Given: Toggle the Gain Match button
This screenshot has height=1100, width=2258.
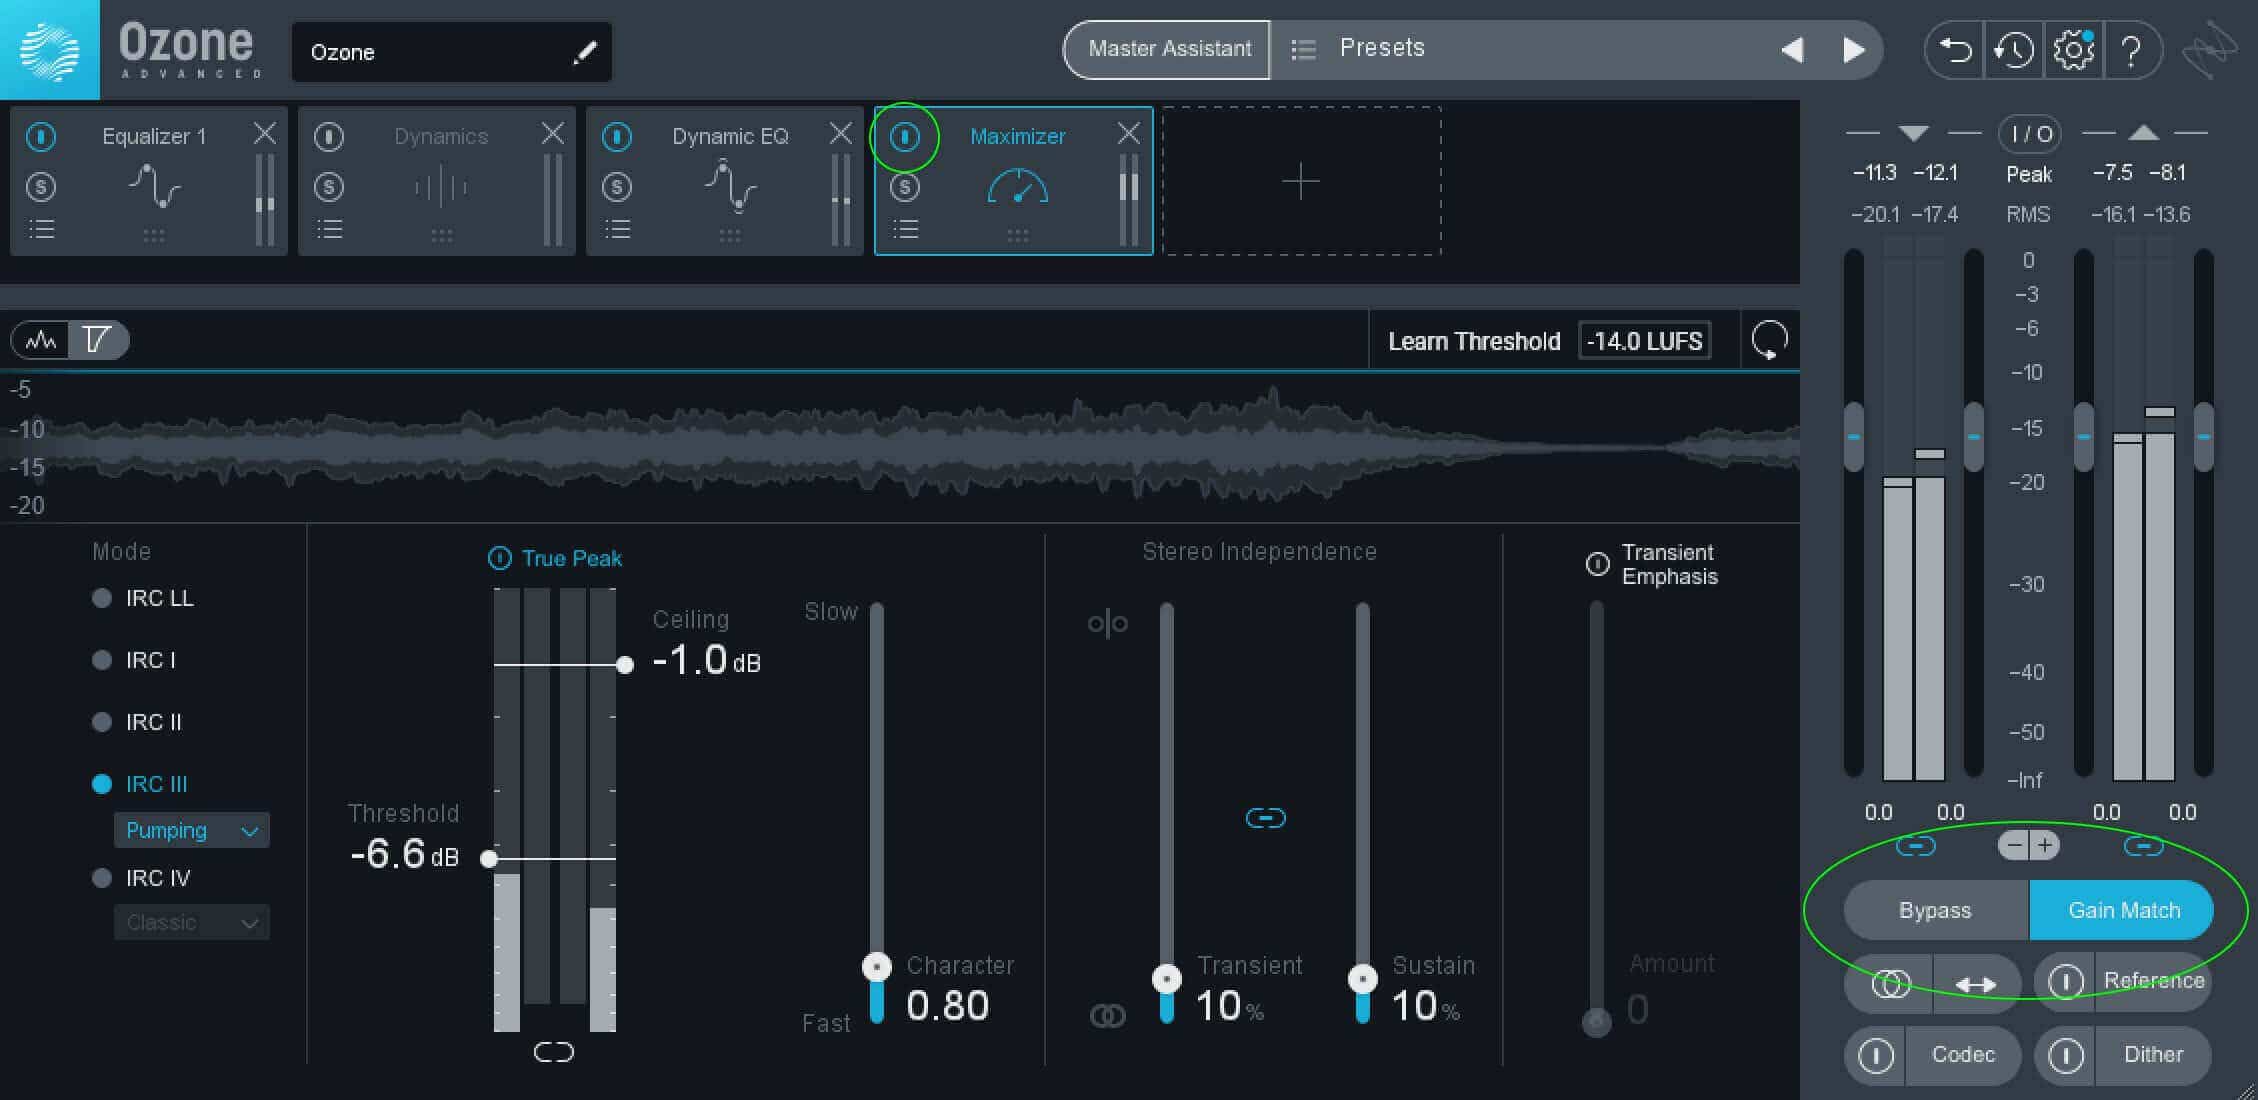Looking at the screenshot, I should point(2122,910).
